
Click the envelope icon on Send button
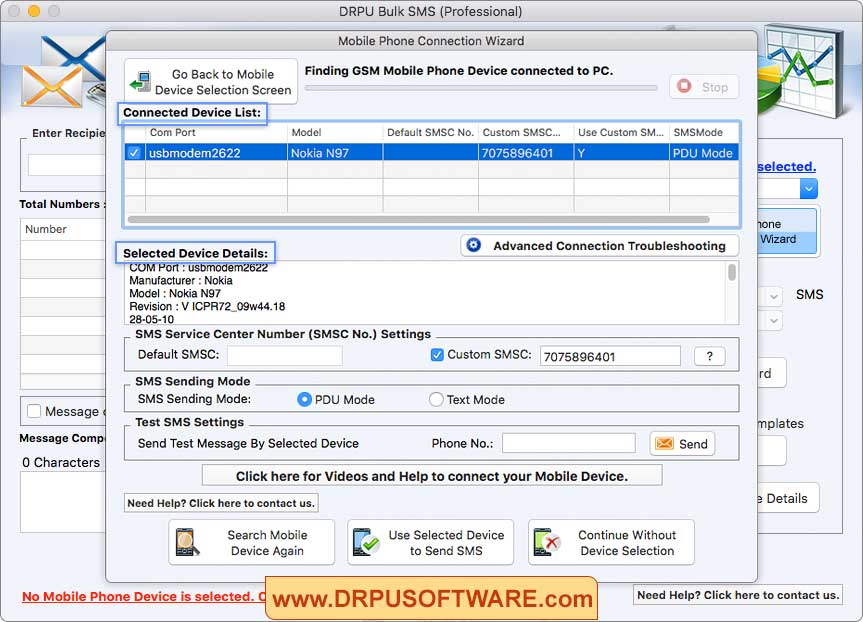pyautogui.click(x=664, y=444)
